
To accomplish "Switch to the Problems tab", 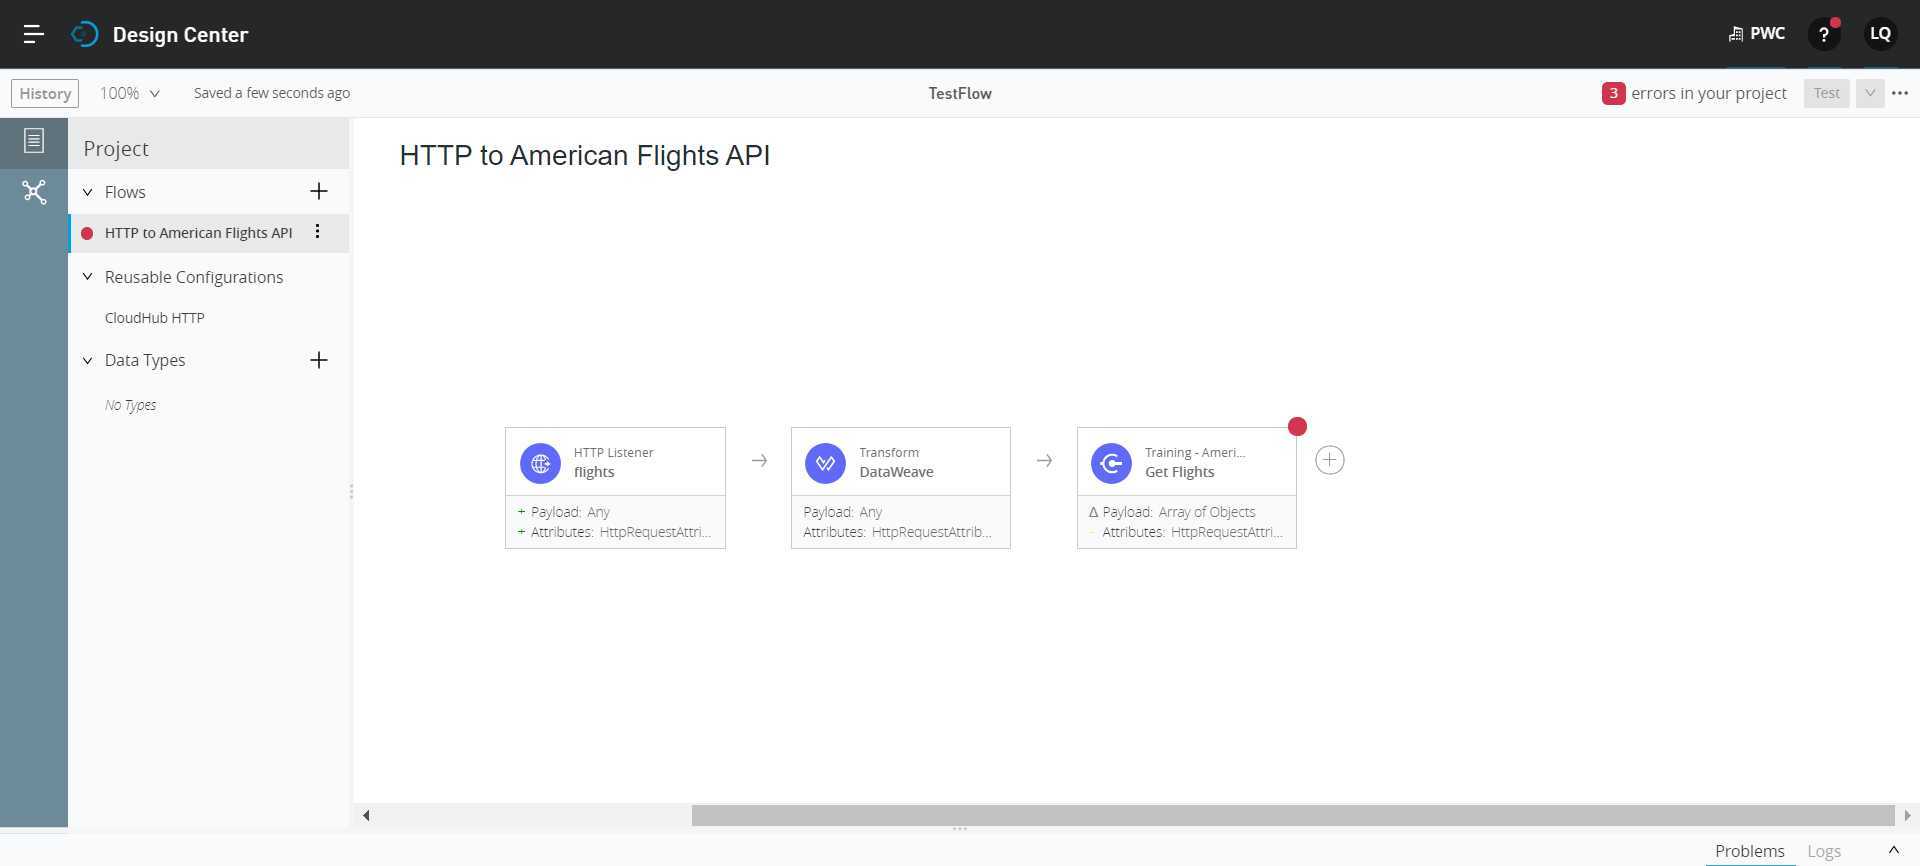I will click(1749, 851).
